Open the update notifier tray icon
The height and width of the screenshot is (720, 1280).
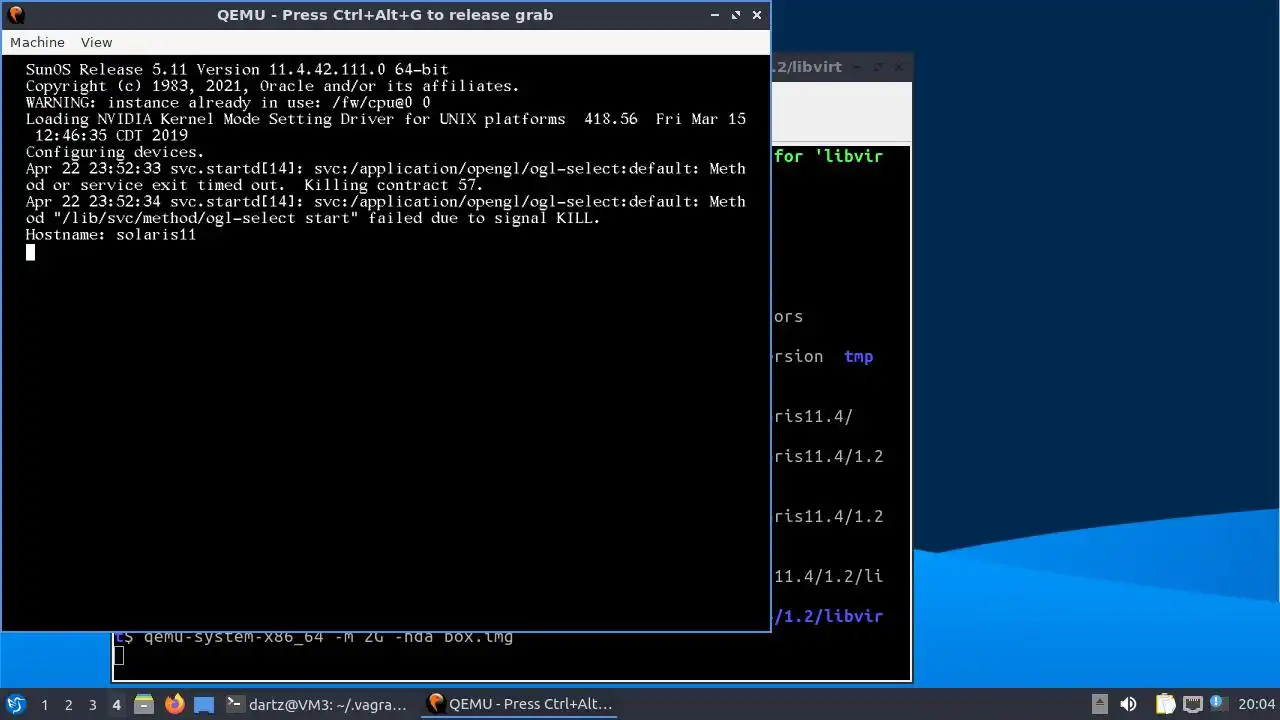[1219, 704]
